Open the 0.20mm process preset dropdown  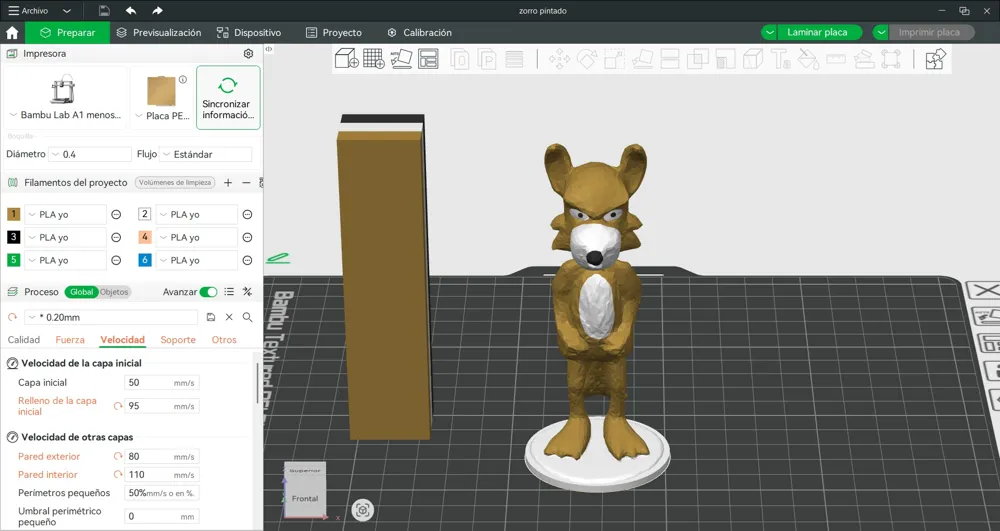112,317
